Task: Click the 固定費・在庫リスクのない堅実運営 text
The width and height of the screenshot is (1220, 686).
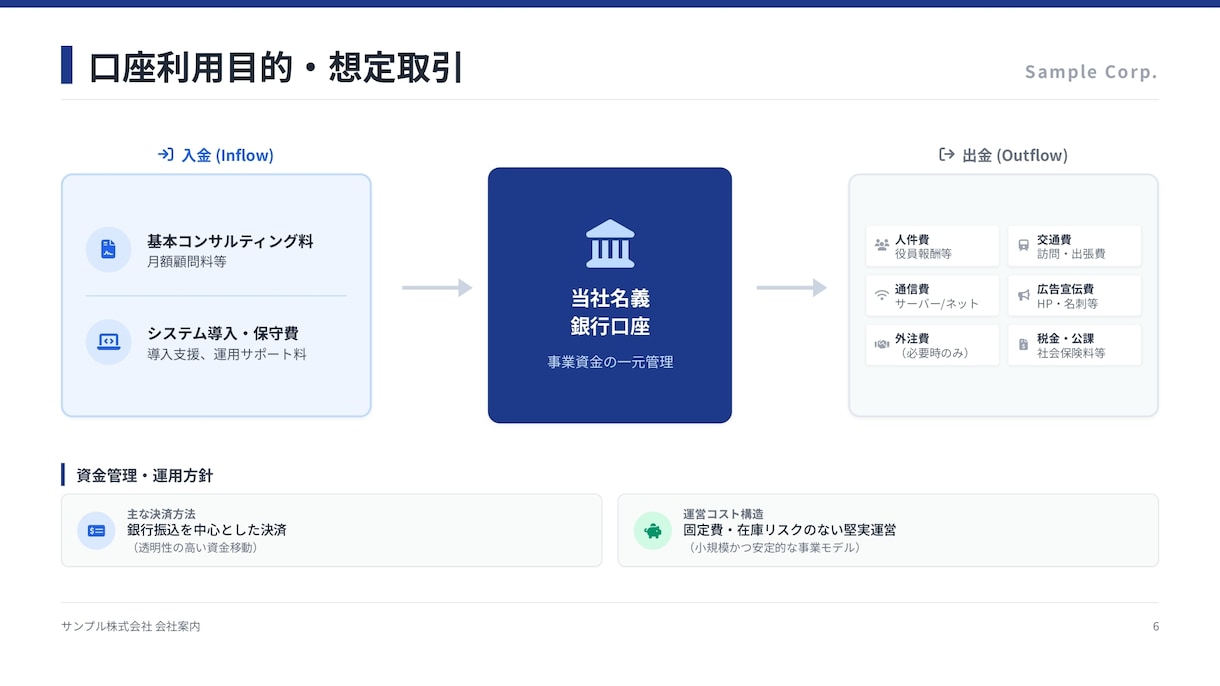Action: 790,530
